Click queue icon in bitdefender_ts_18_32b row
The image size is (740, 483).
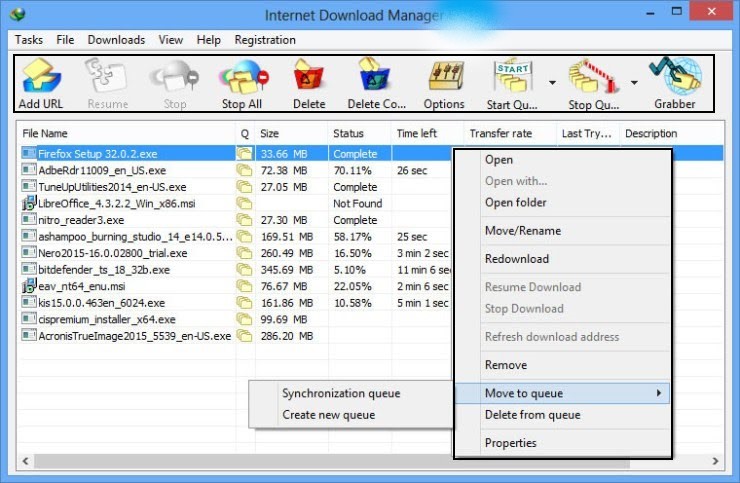[244, 269]
